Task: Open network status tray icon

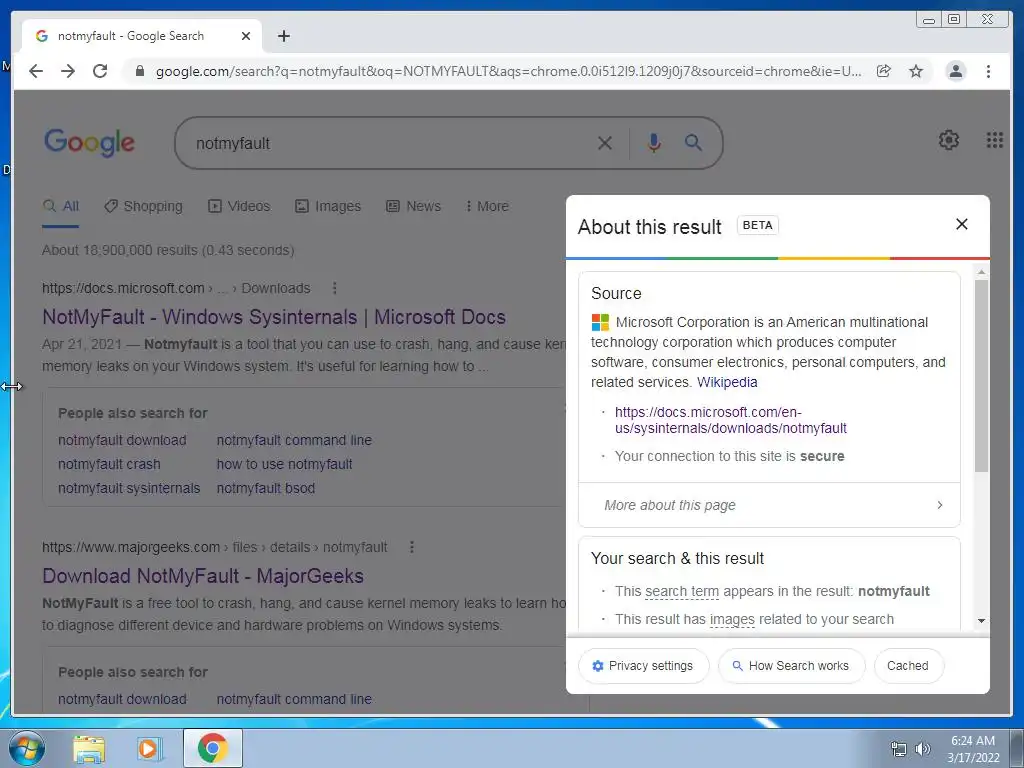Action: [x=899, y=749]
